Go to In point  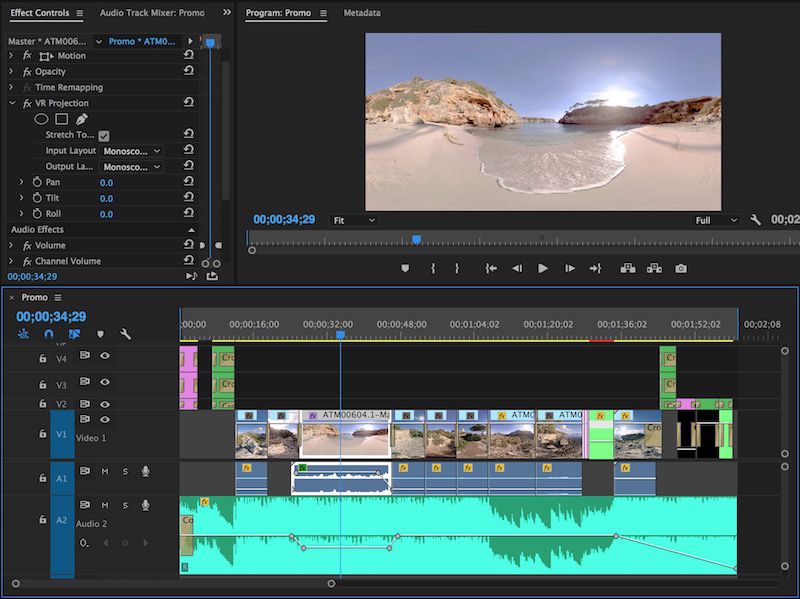point(491,268)
